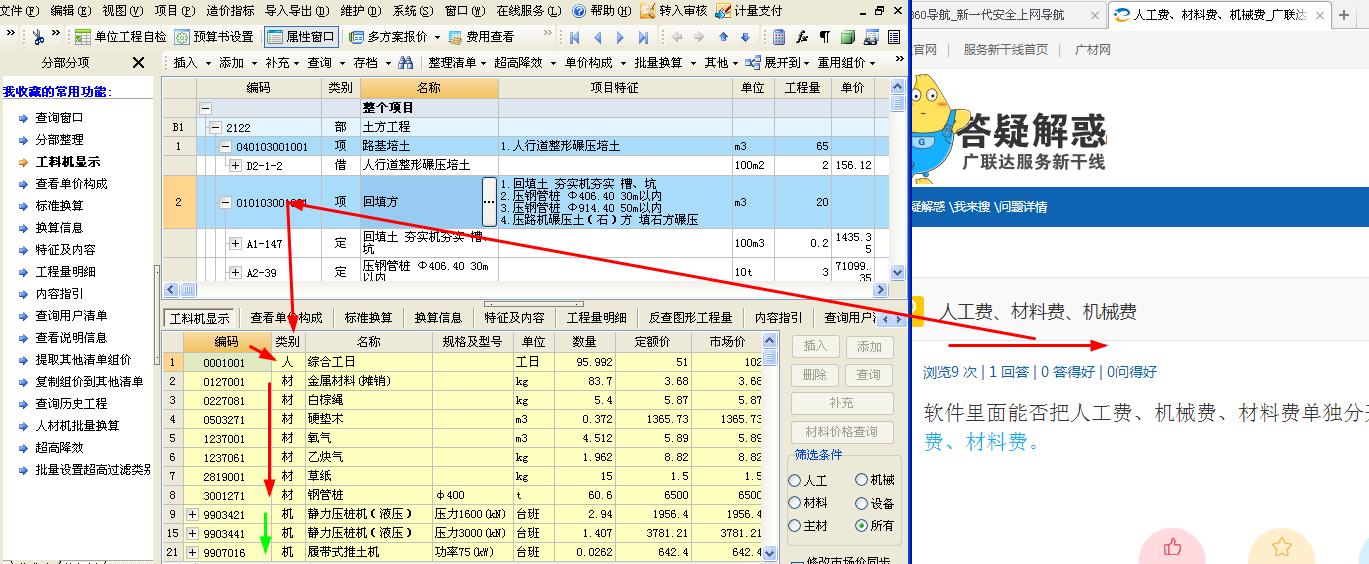This screenshot has width=1369, height=564.
Task: Open the 分部整理 shortcut
Action: [59, 140]
